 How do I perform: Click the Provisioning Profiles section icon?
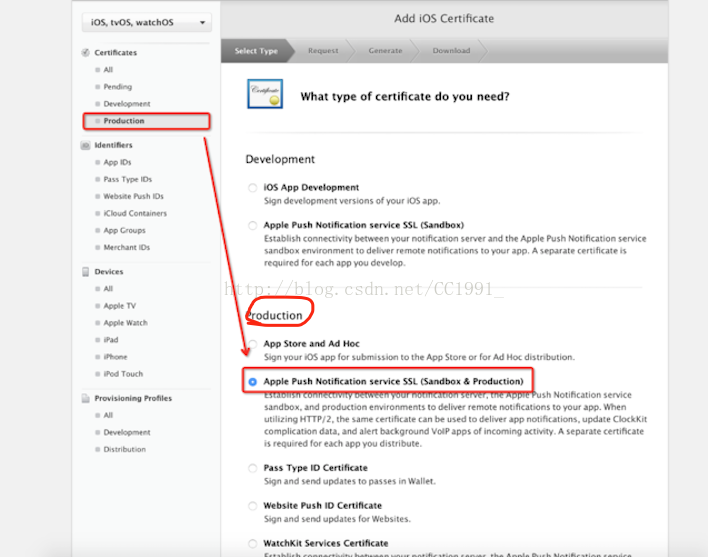coord(85,398)
